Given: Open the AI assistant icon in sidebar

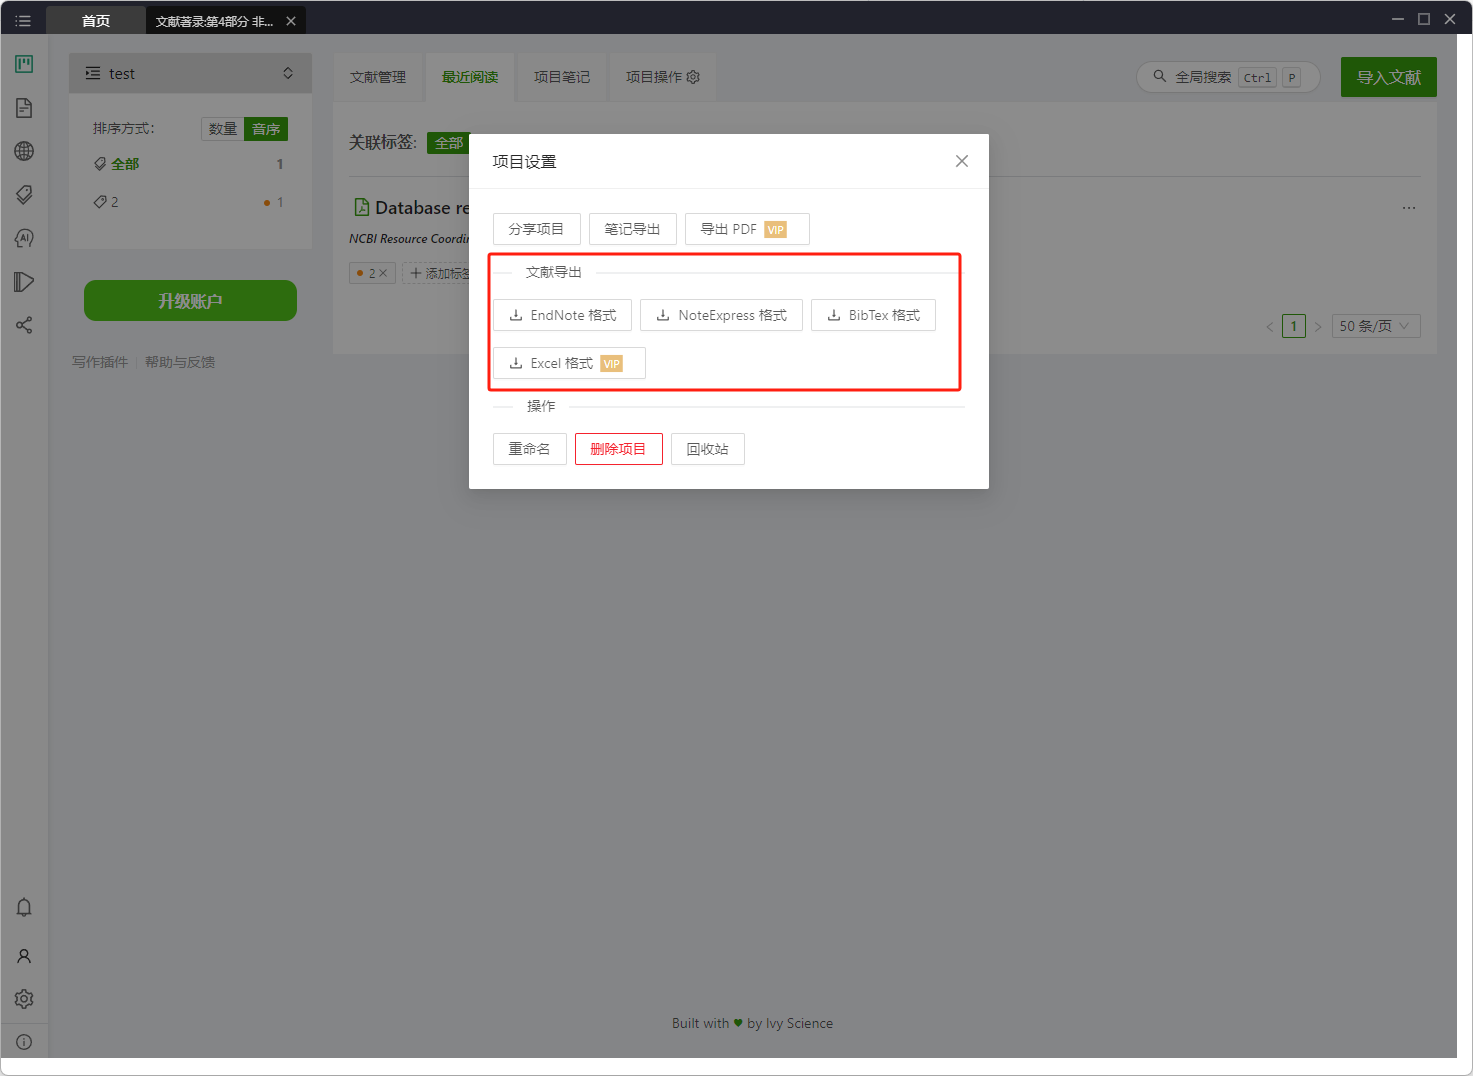Looking at the screenshot, I should (24, 238).
